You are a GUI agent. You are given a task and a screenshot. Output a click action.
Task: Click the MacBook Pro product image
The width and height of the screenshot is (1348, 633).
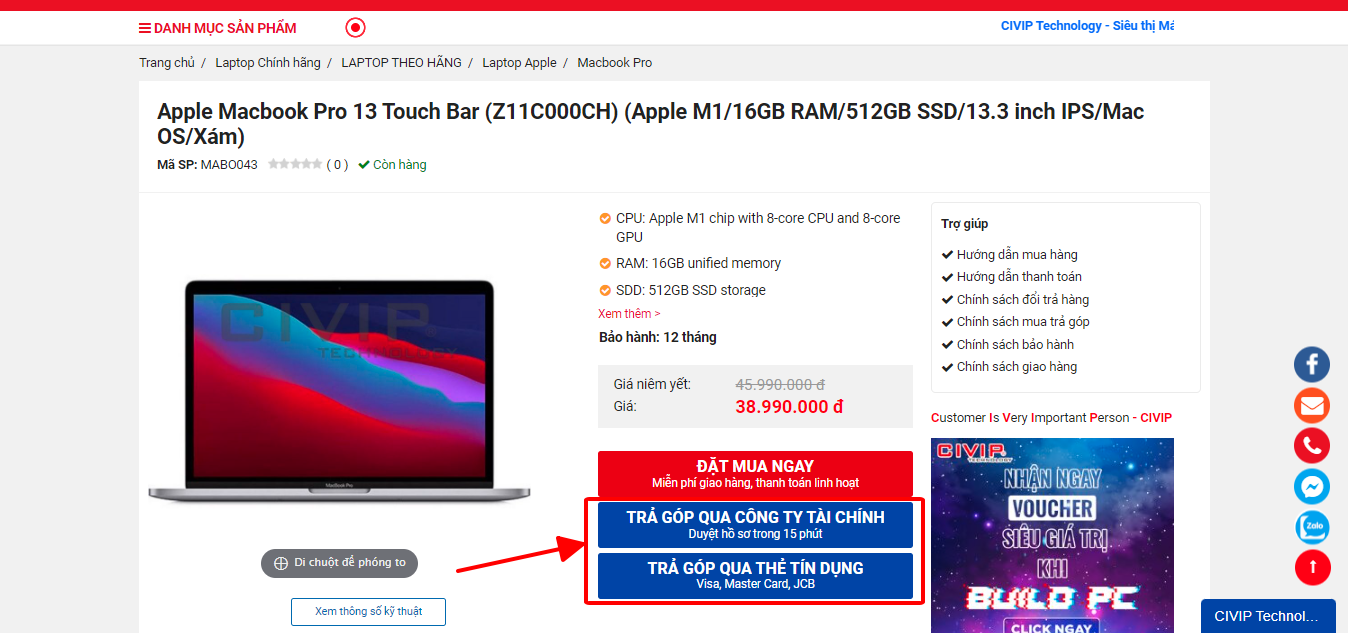point(339,390)
